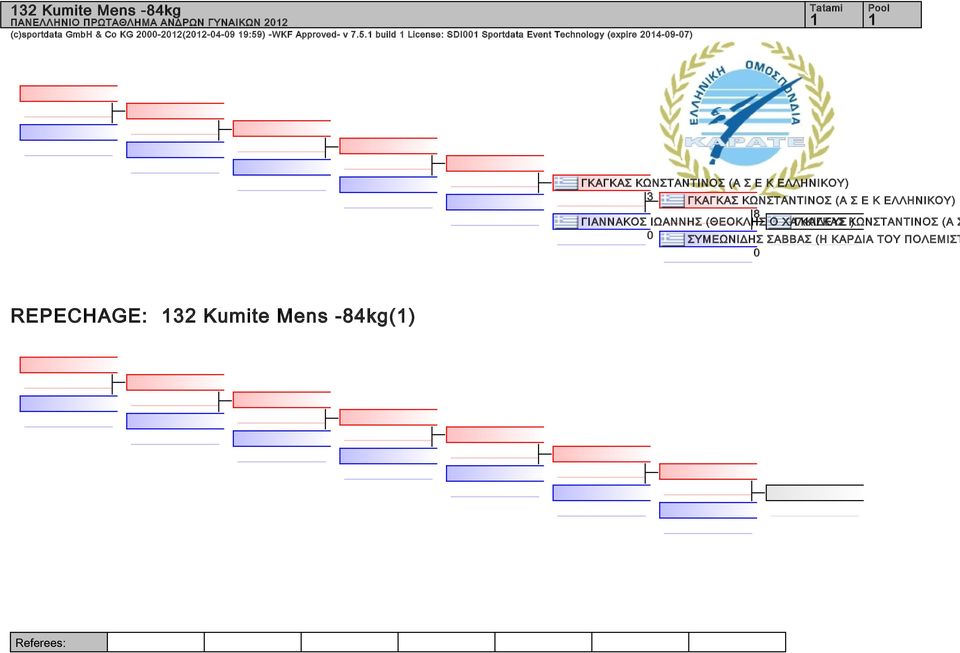Click the Referees label cell
This screenshot has width=960, height=653.
click(x=59, y=643)
